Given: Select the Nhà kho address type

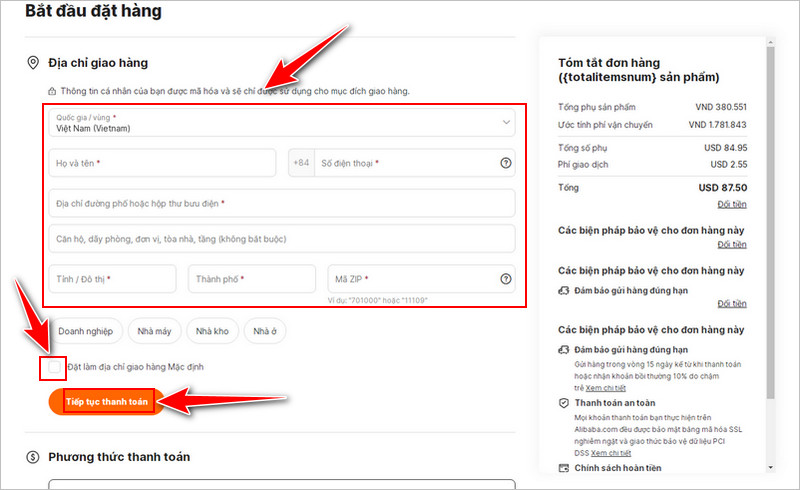Looking at the screenshot, I should [x=212, y=331].
